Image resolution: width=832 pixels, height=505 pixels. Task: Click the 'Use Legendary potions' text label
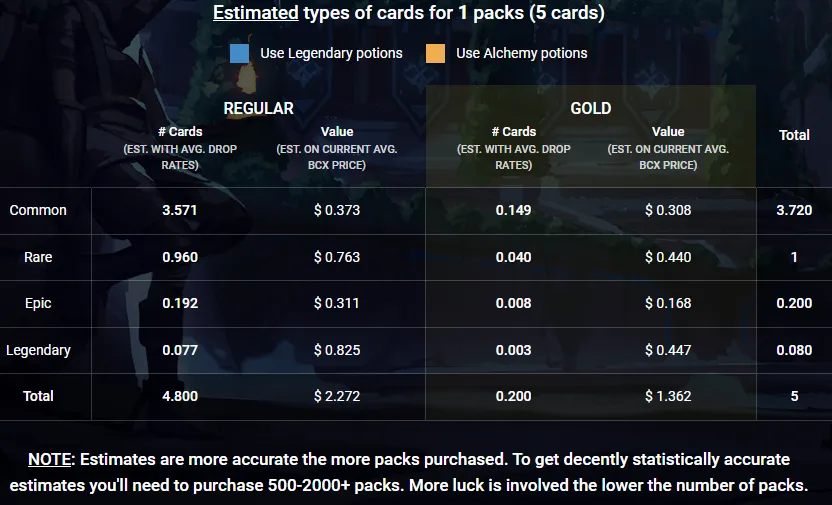click(x=331, y=53)
